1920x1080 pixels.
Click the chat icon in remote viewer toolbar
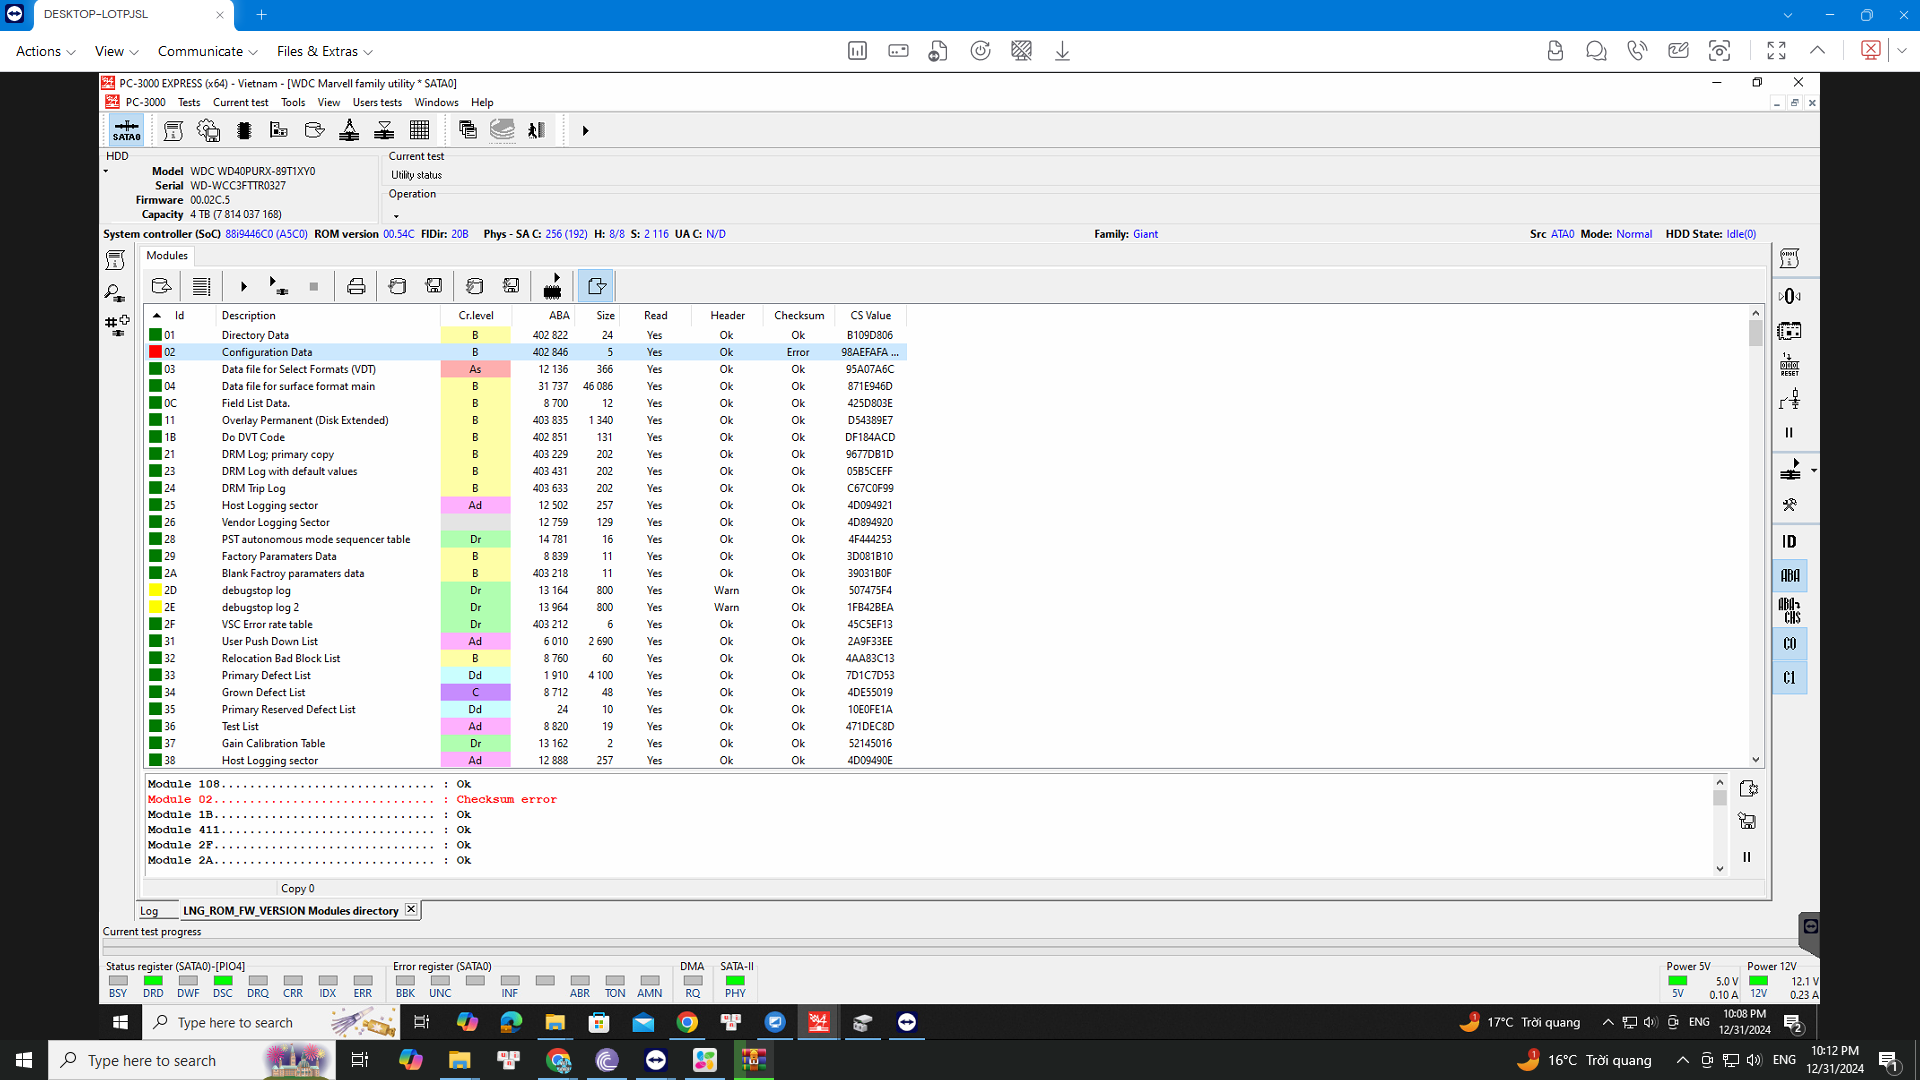1596,50
